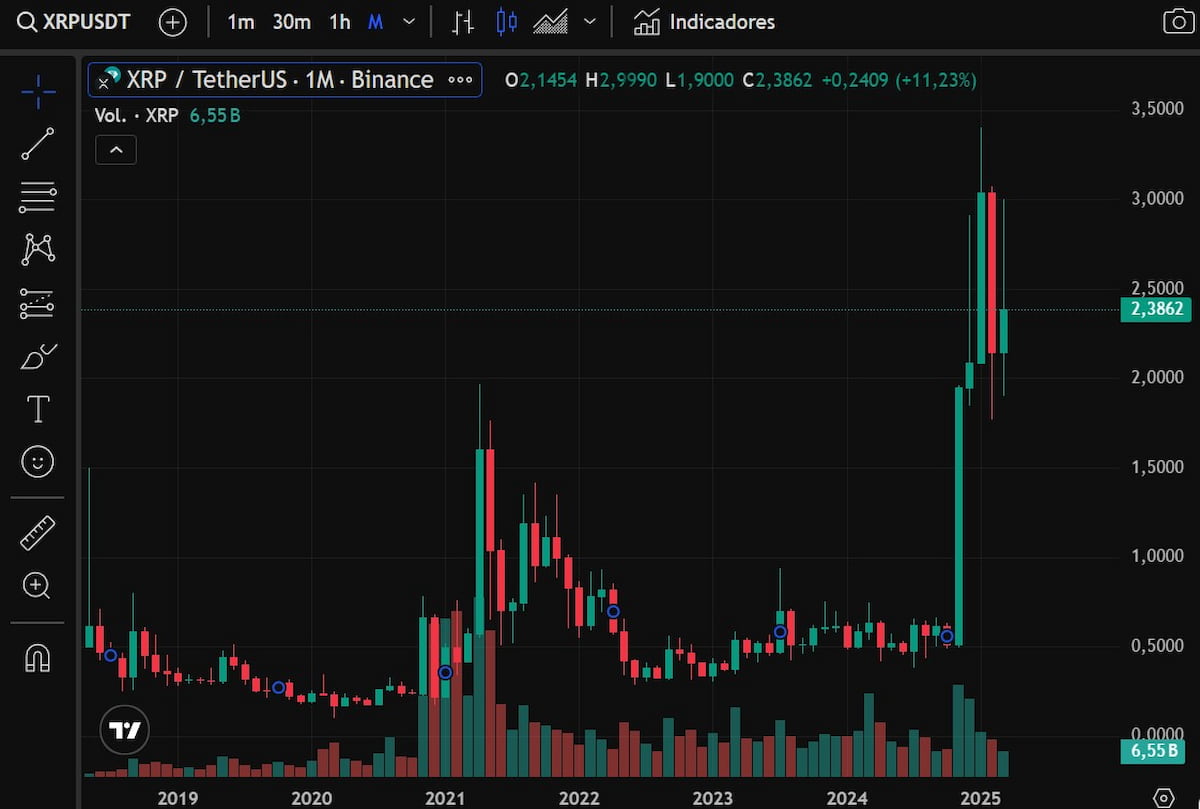This screenshot has height=809, width=1200.
Task: Click the 3,0000 price axis label
Action: (x=1159, y=199)
